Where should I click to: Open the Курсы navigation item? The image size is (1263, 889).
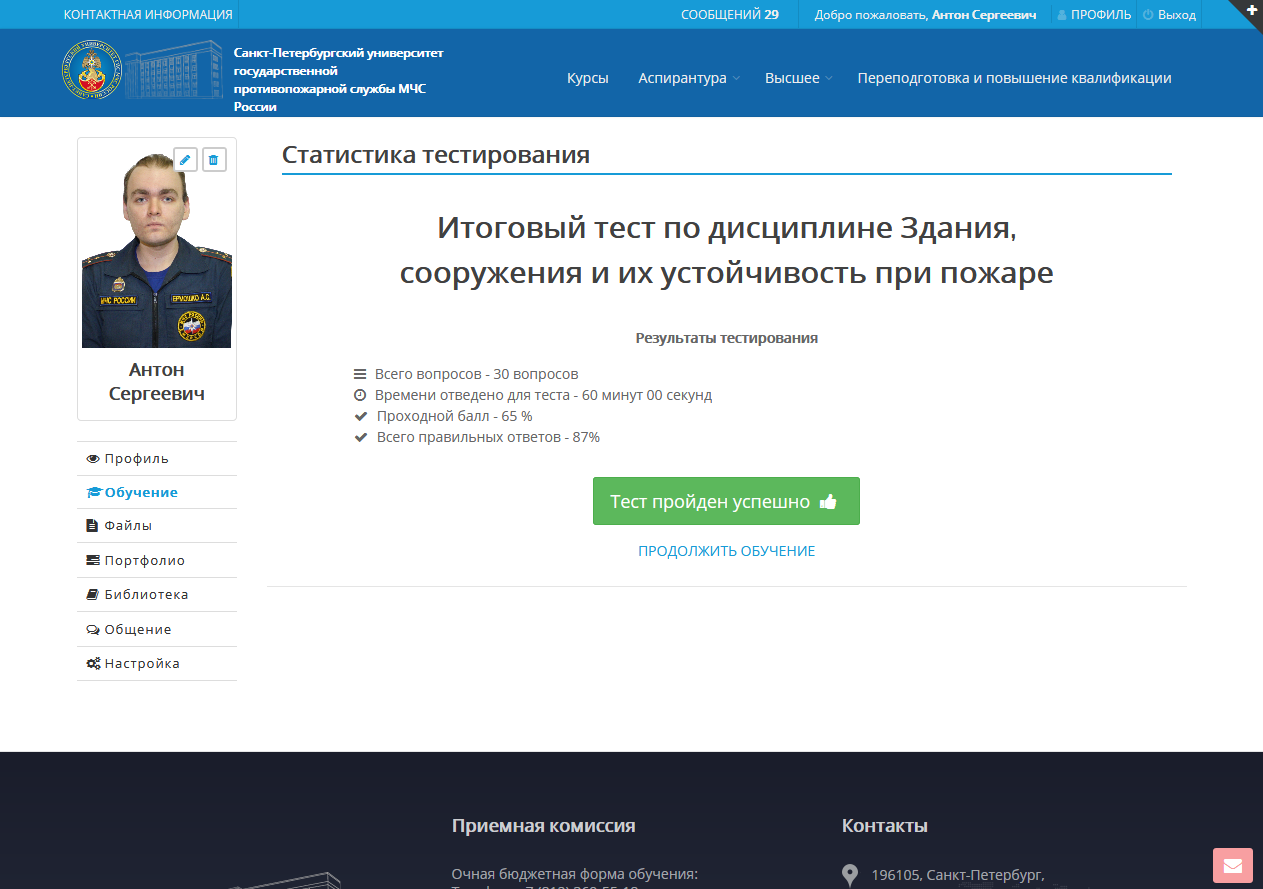pos(587,78)
